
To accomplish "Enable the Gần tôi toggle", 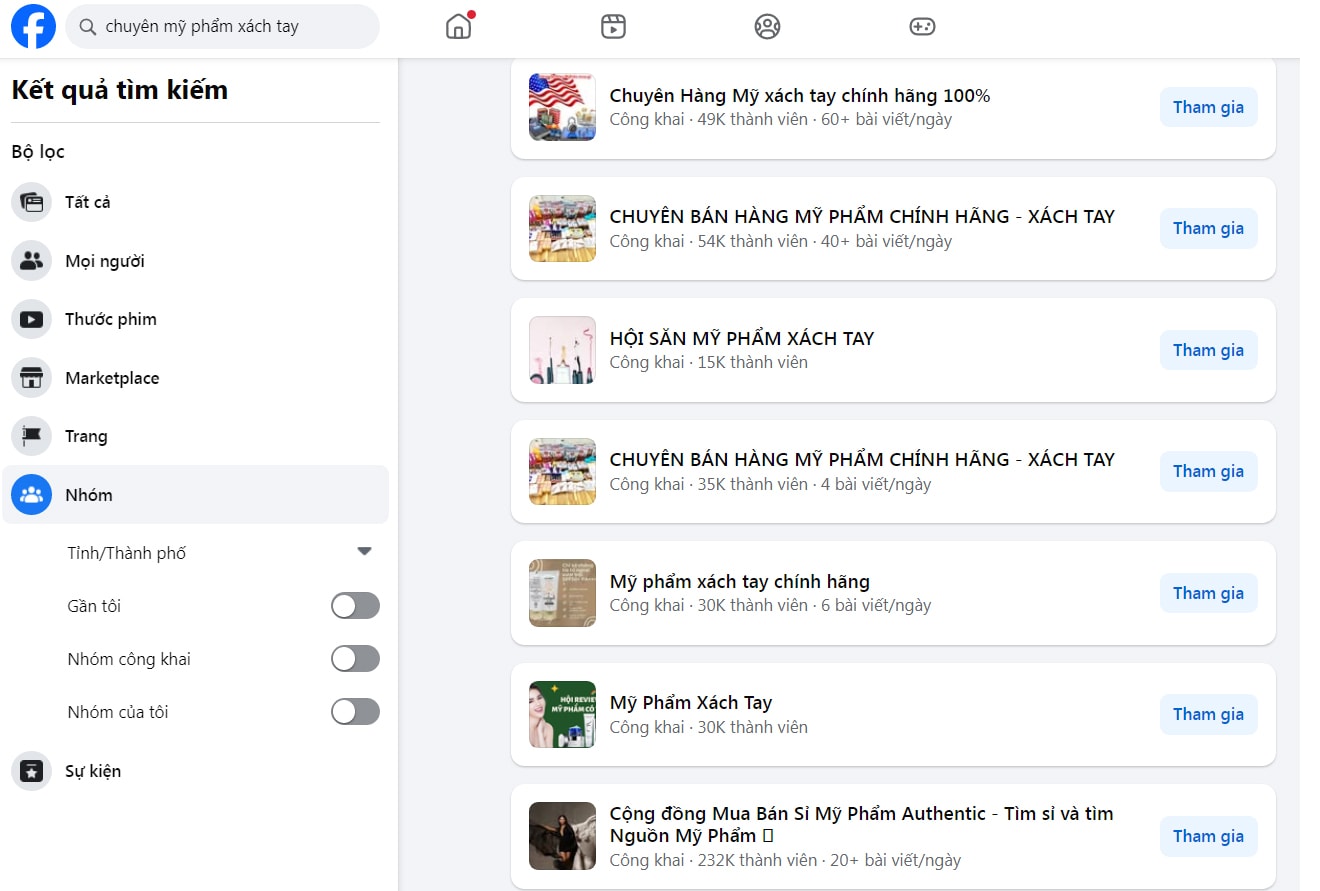I will [x=355, y=606].
